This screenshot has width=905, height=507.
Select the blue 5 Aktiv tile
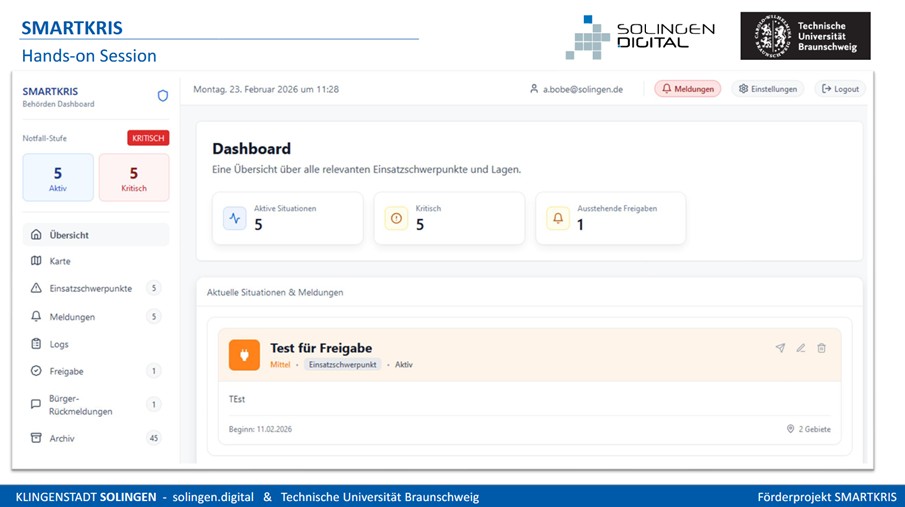58,177
